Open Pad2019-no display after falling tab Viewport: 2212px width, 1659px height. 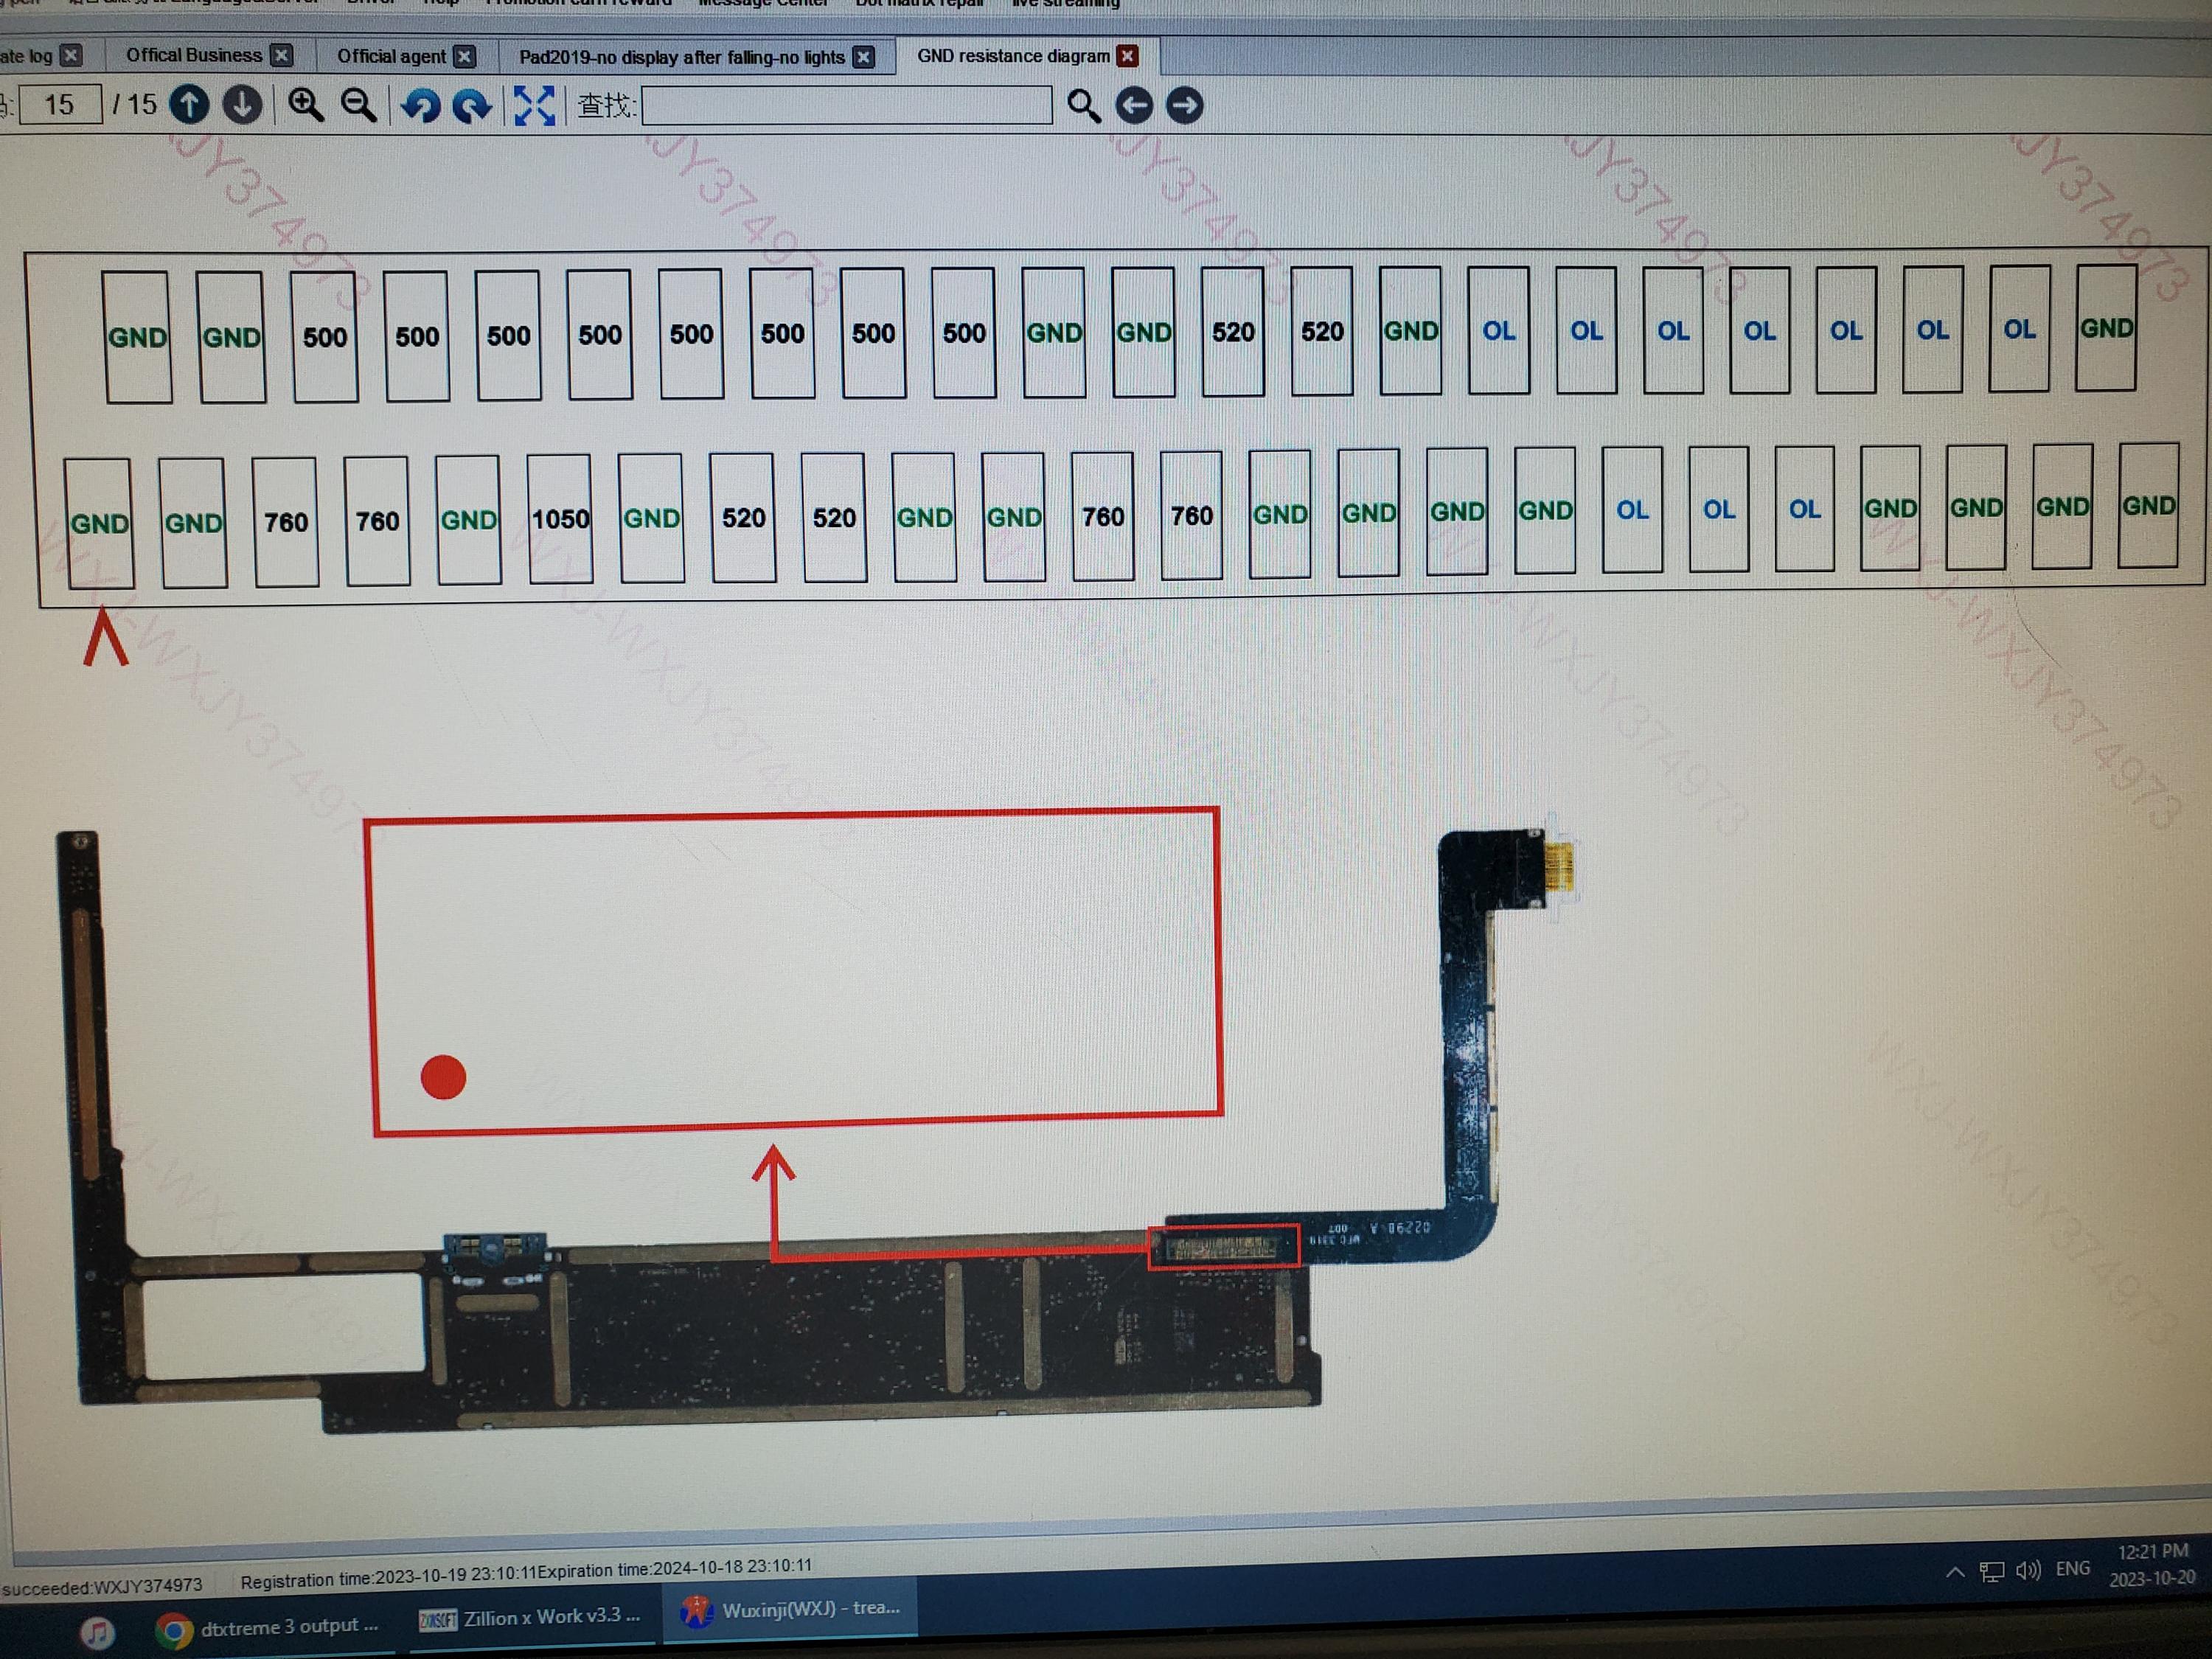coord(681,57)
